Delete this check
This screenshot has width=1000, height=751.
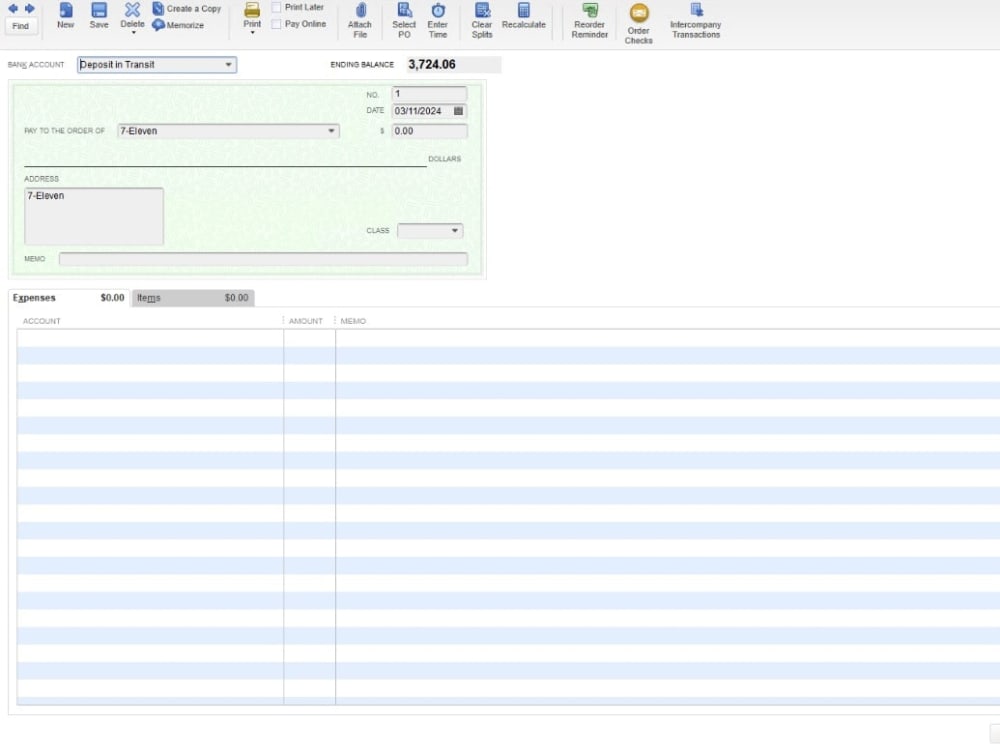pyautogui.click(x=132, y=14)
